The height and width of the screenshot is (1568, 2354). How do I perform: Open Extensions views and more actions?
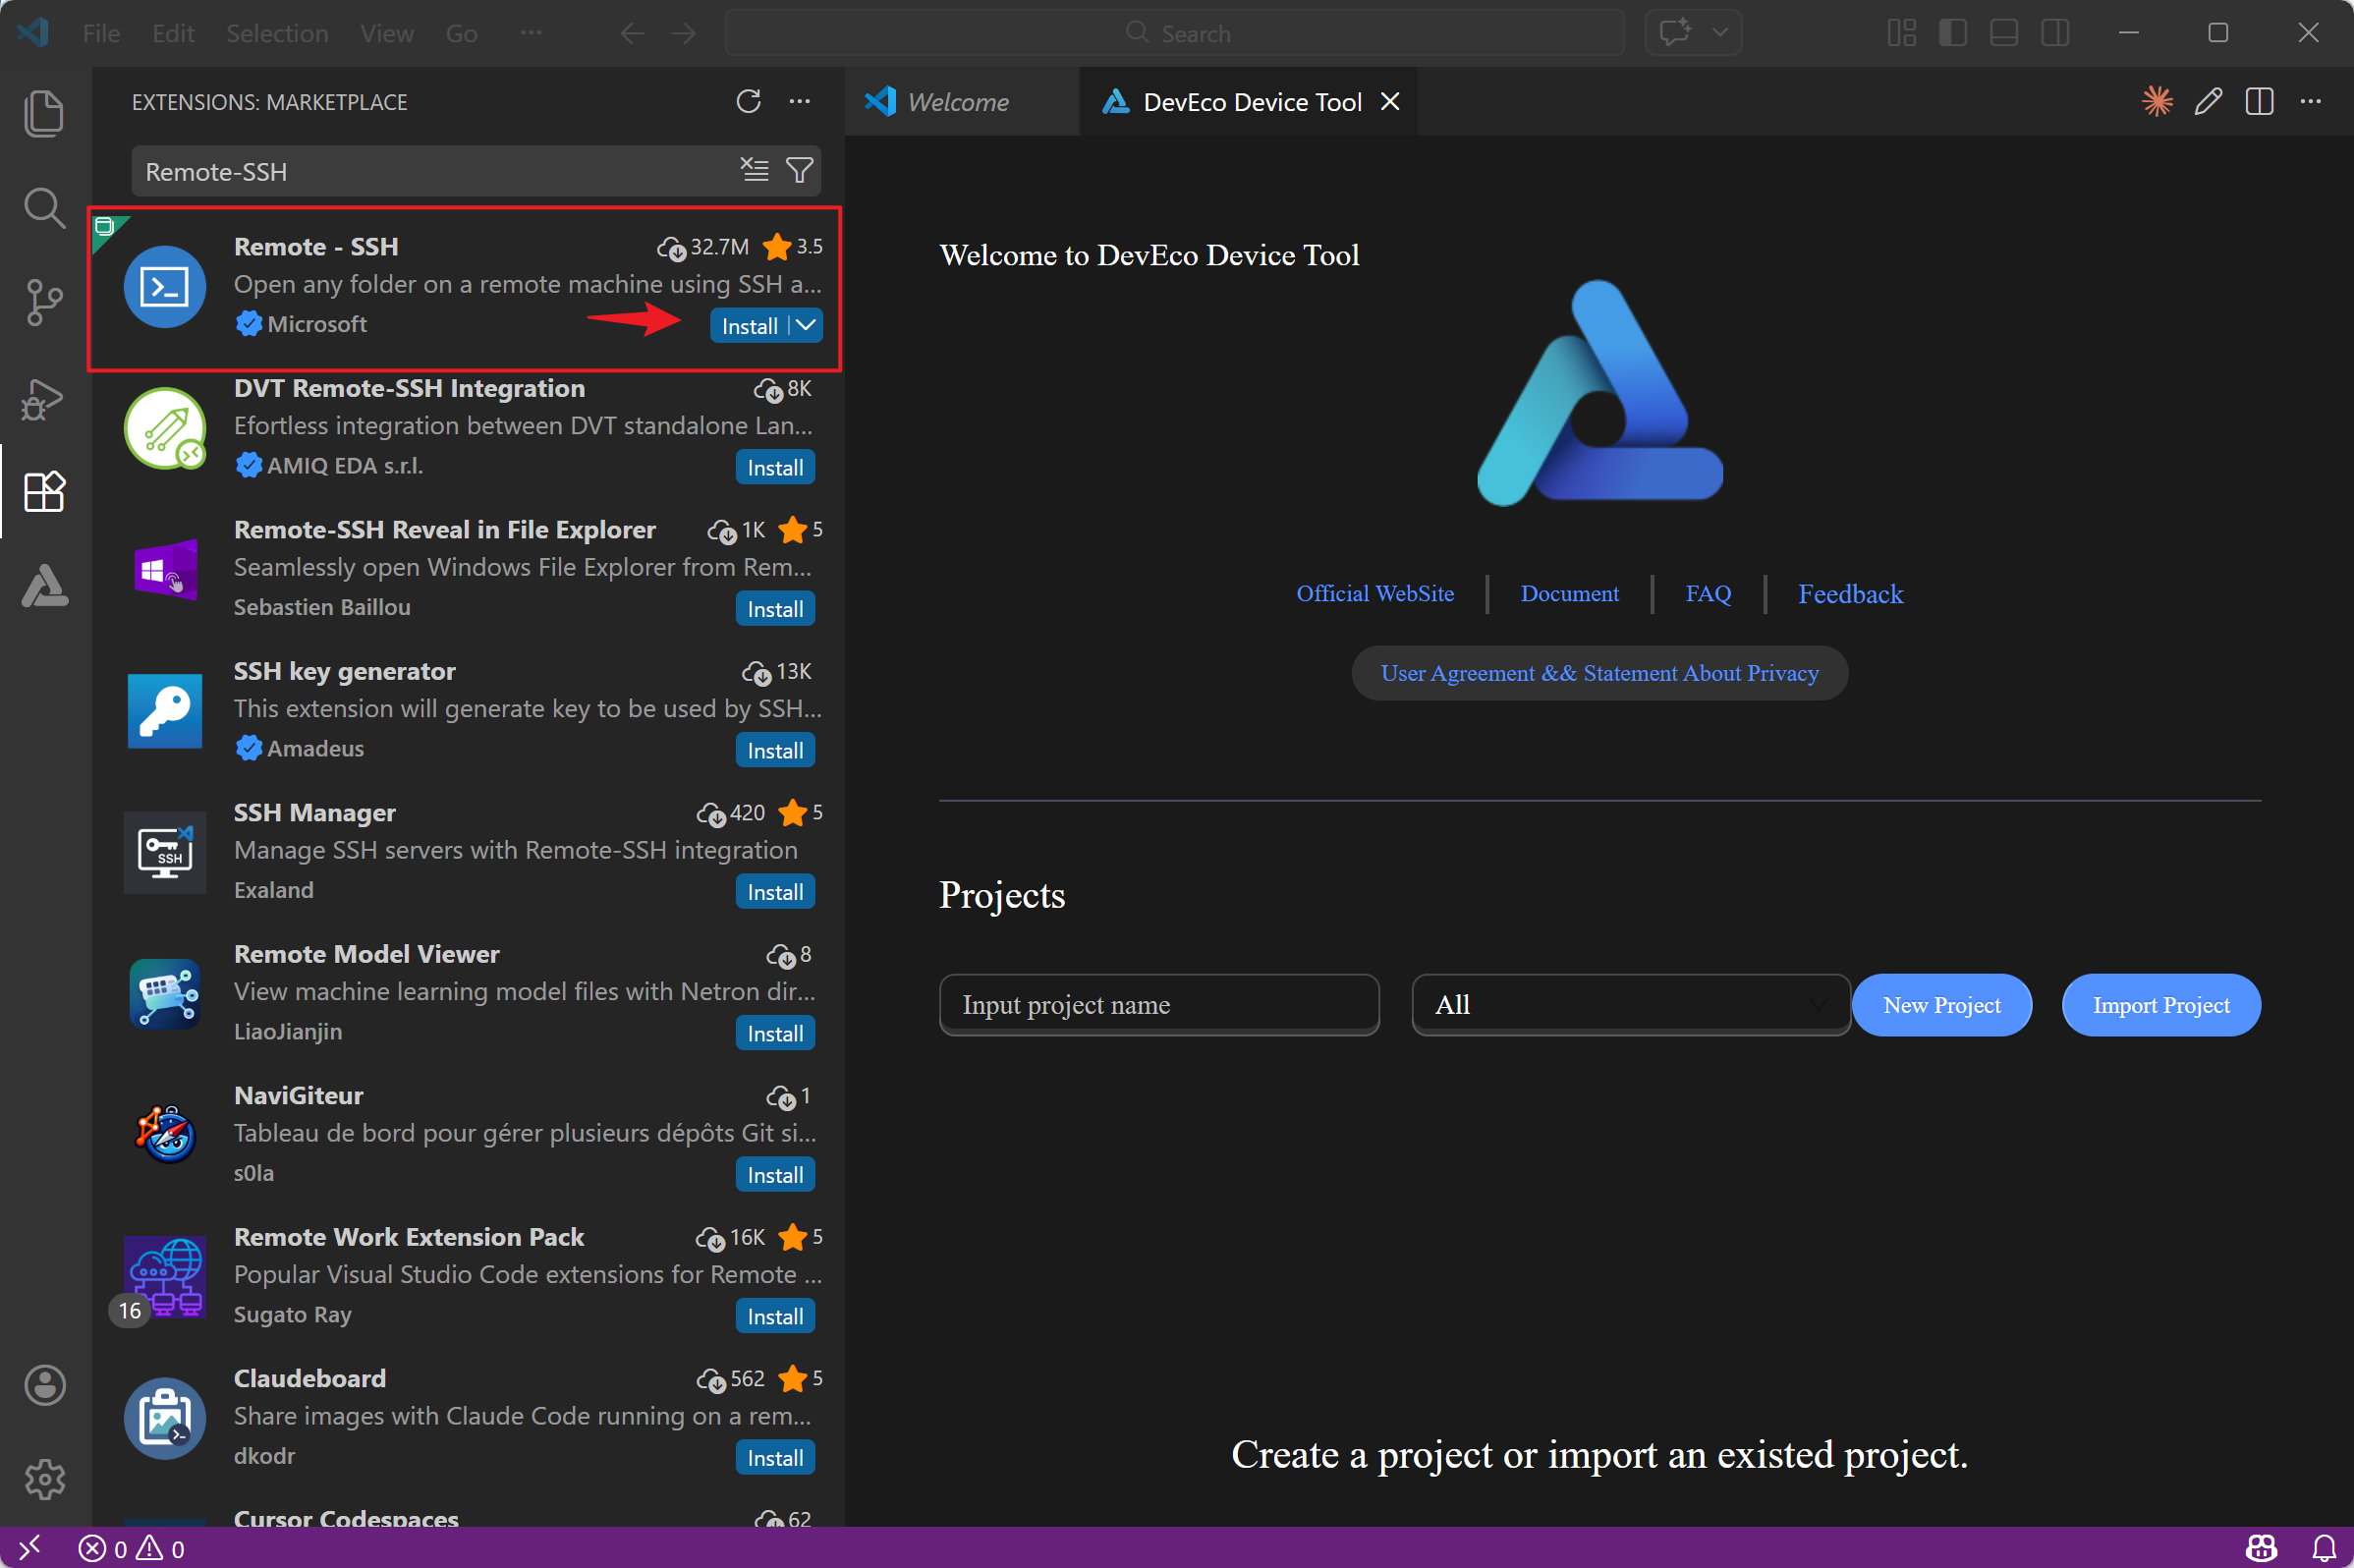click(x=800, y=101)
